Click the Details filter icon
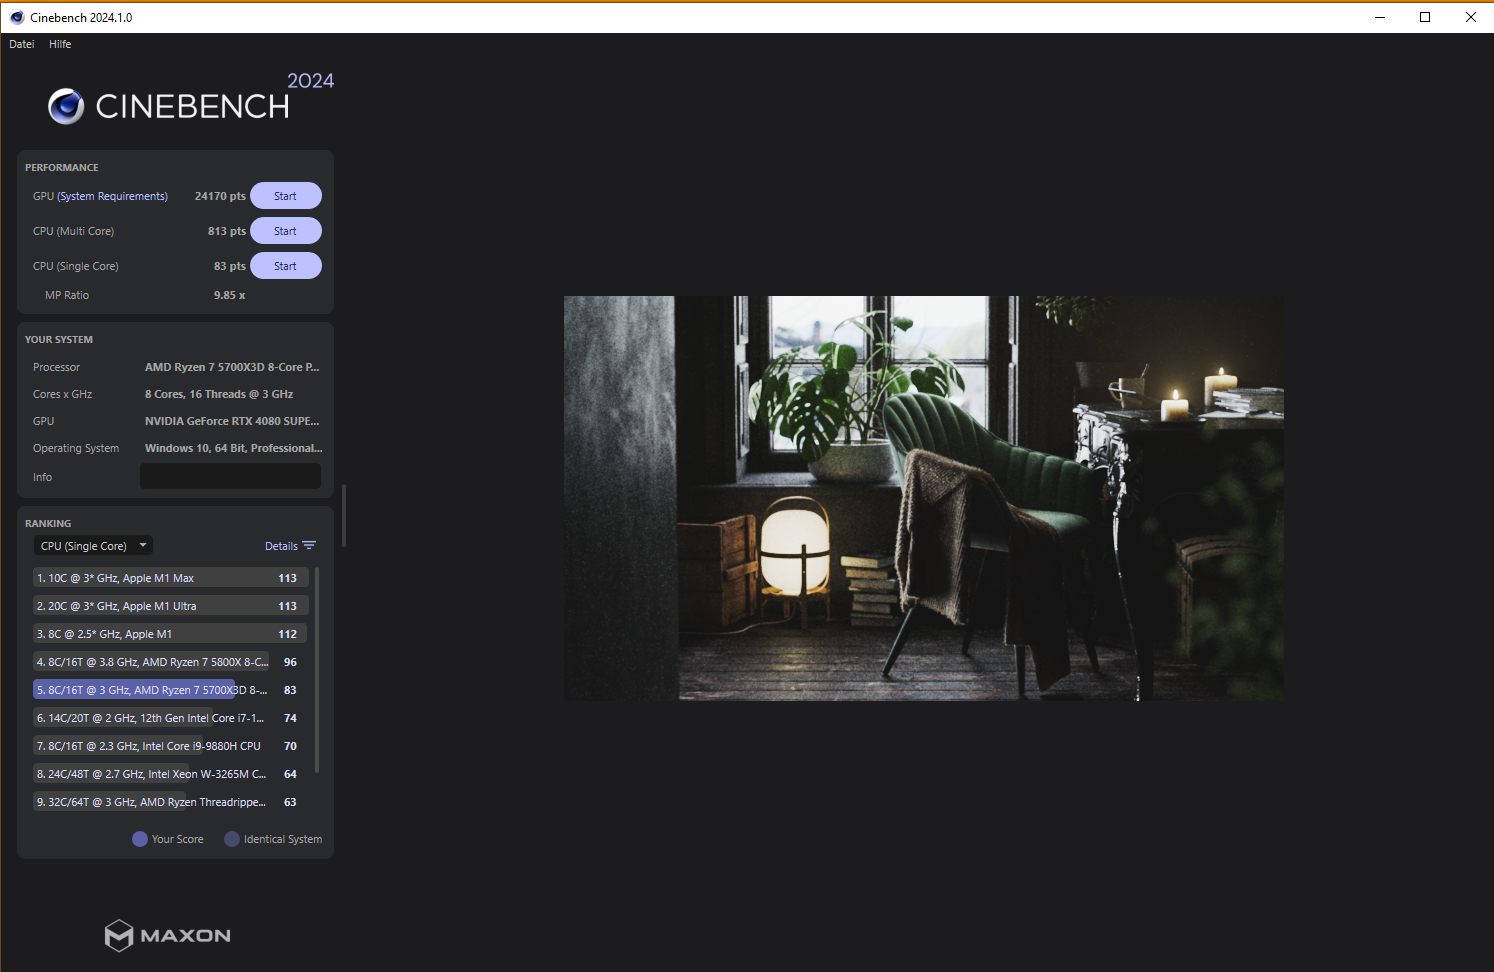The image size is (1494, 972). coord(311,545)
